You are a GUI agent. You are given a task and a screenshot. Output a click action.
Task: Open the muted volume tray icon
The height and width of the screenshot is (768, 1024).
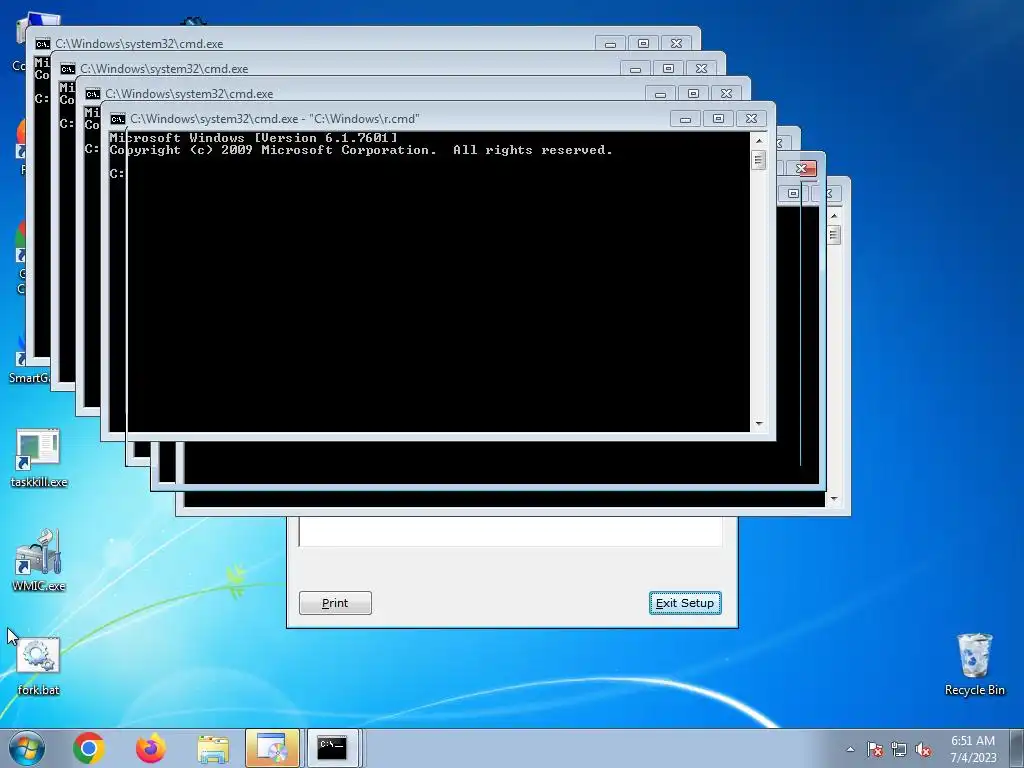point(922,749)
